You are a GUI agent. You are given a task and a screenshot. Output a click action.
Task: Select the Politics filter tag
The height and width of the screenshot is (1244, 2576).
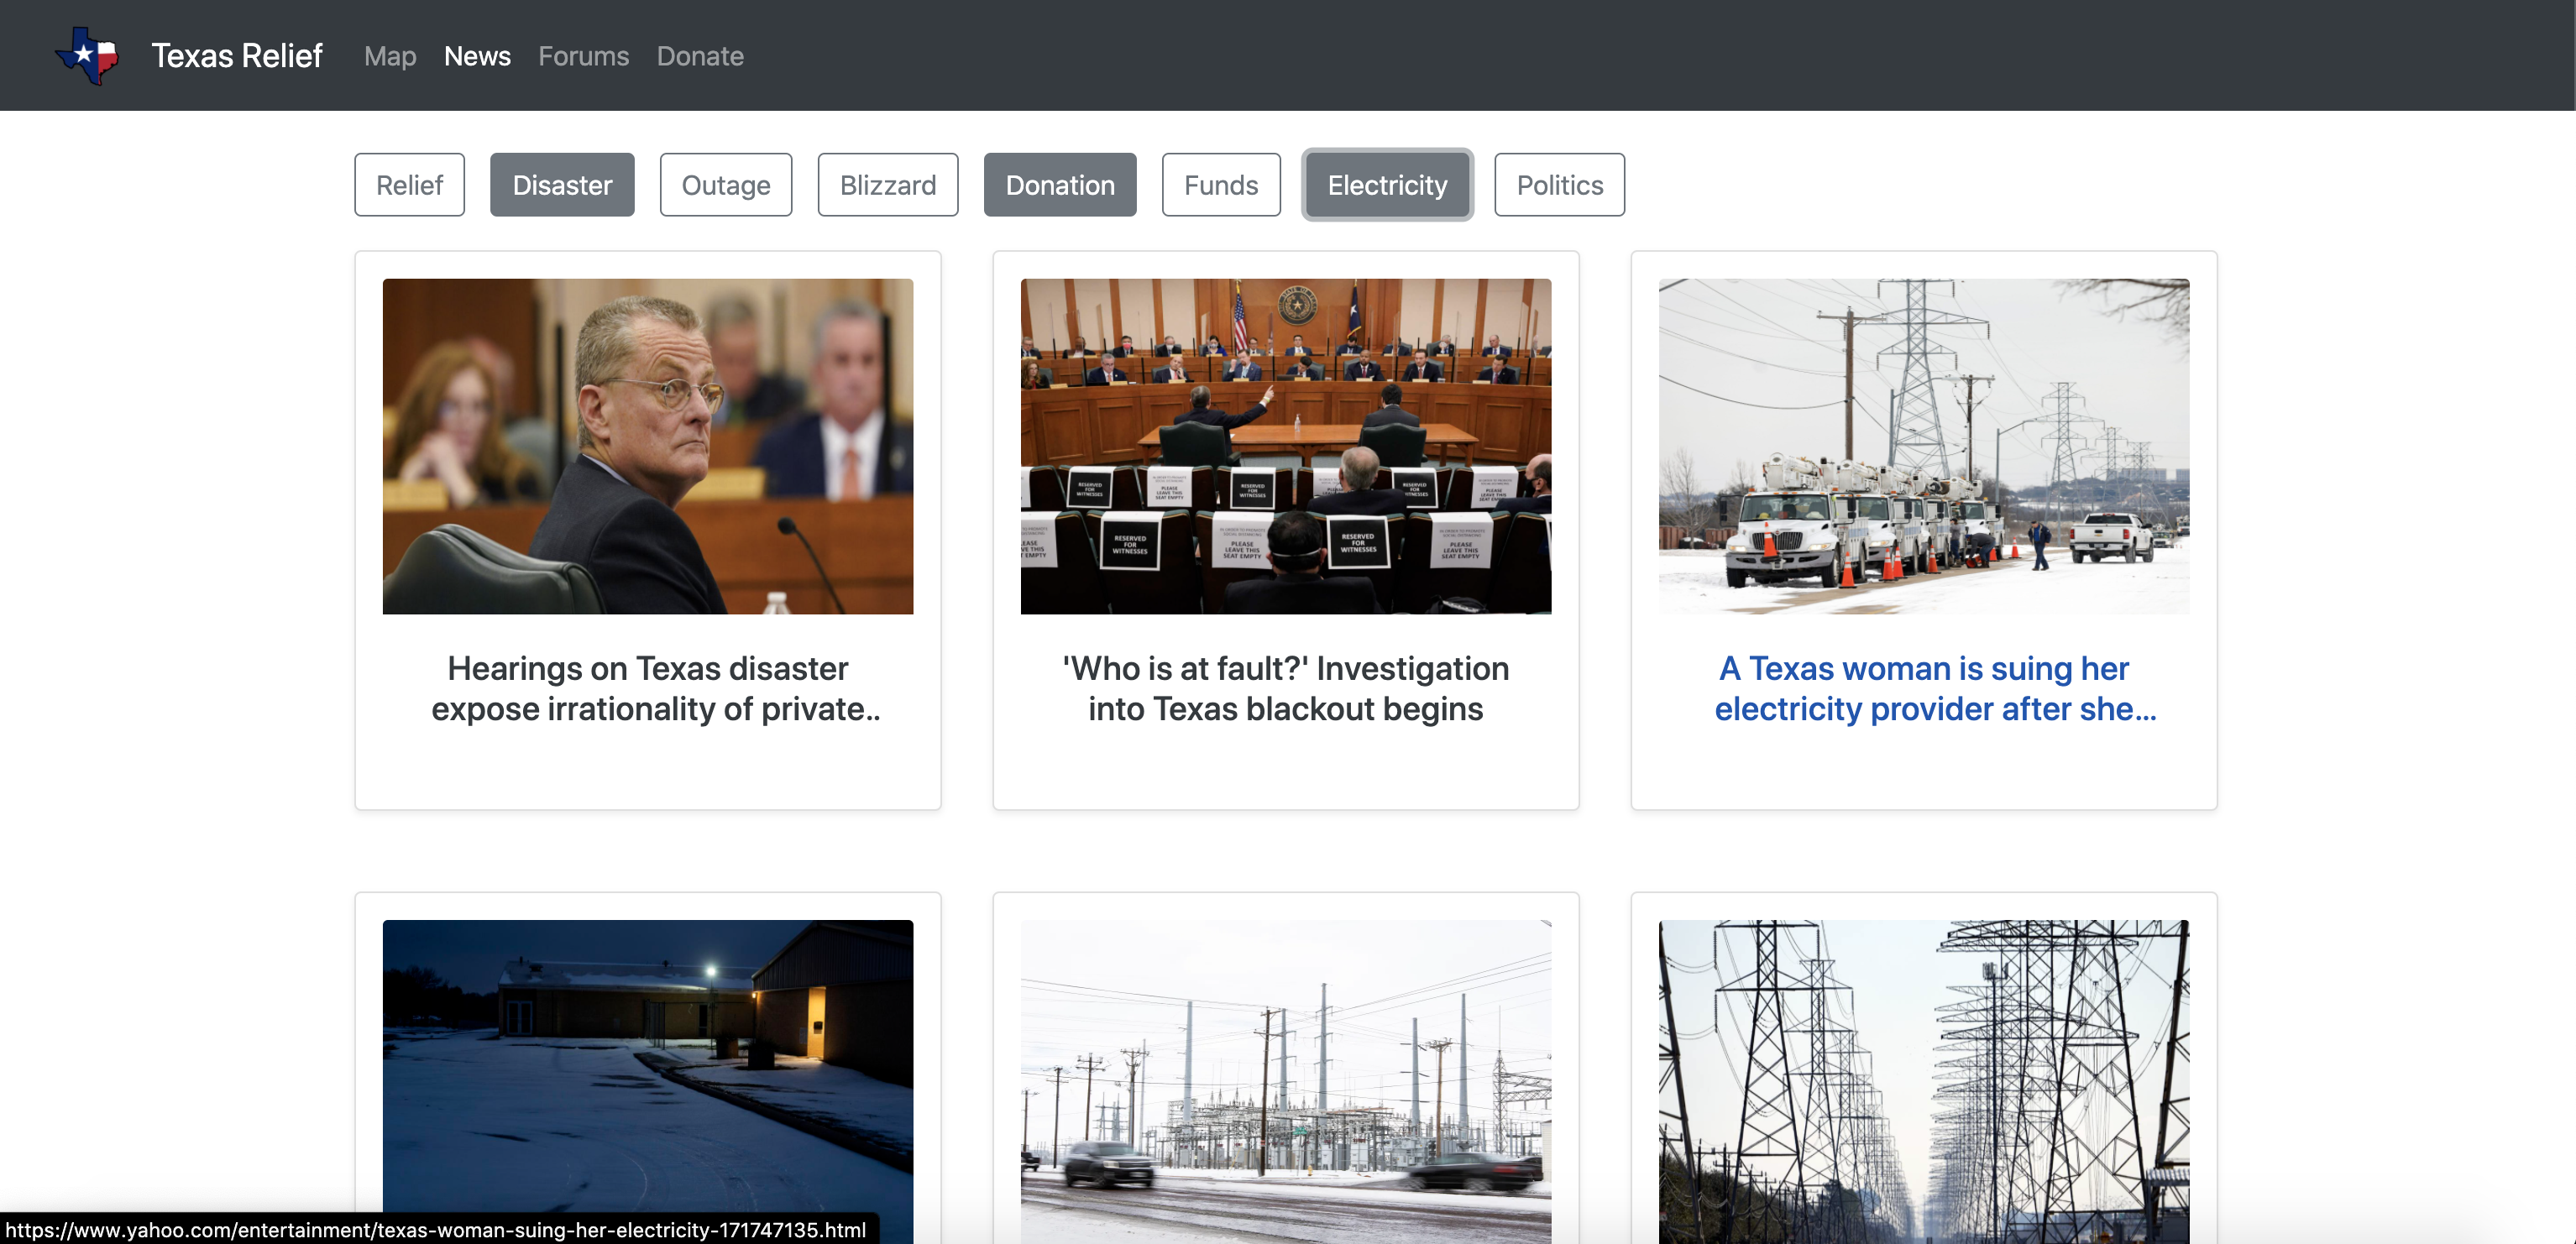pos(1558,185)
